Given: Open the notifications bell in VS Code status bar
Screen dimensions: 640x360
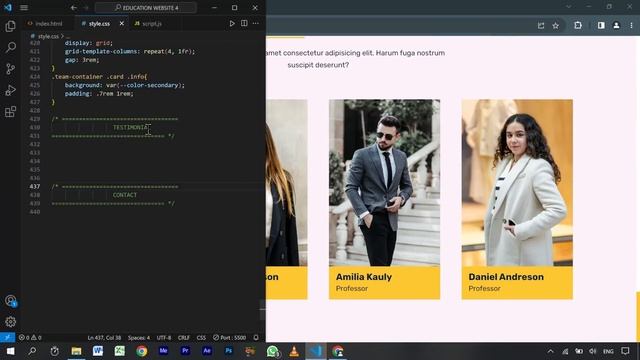Looking at the screenshot, I should [256, 338].
